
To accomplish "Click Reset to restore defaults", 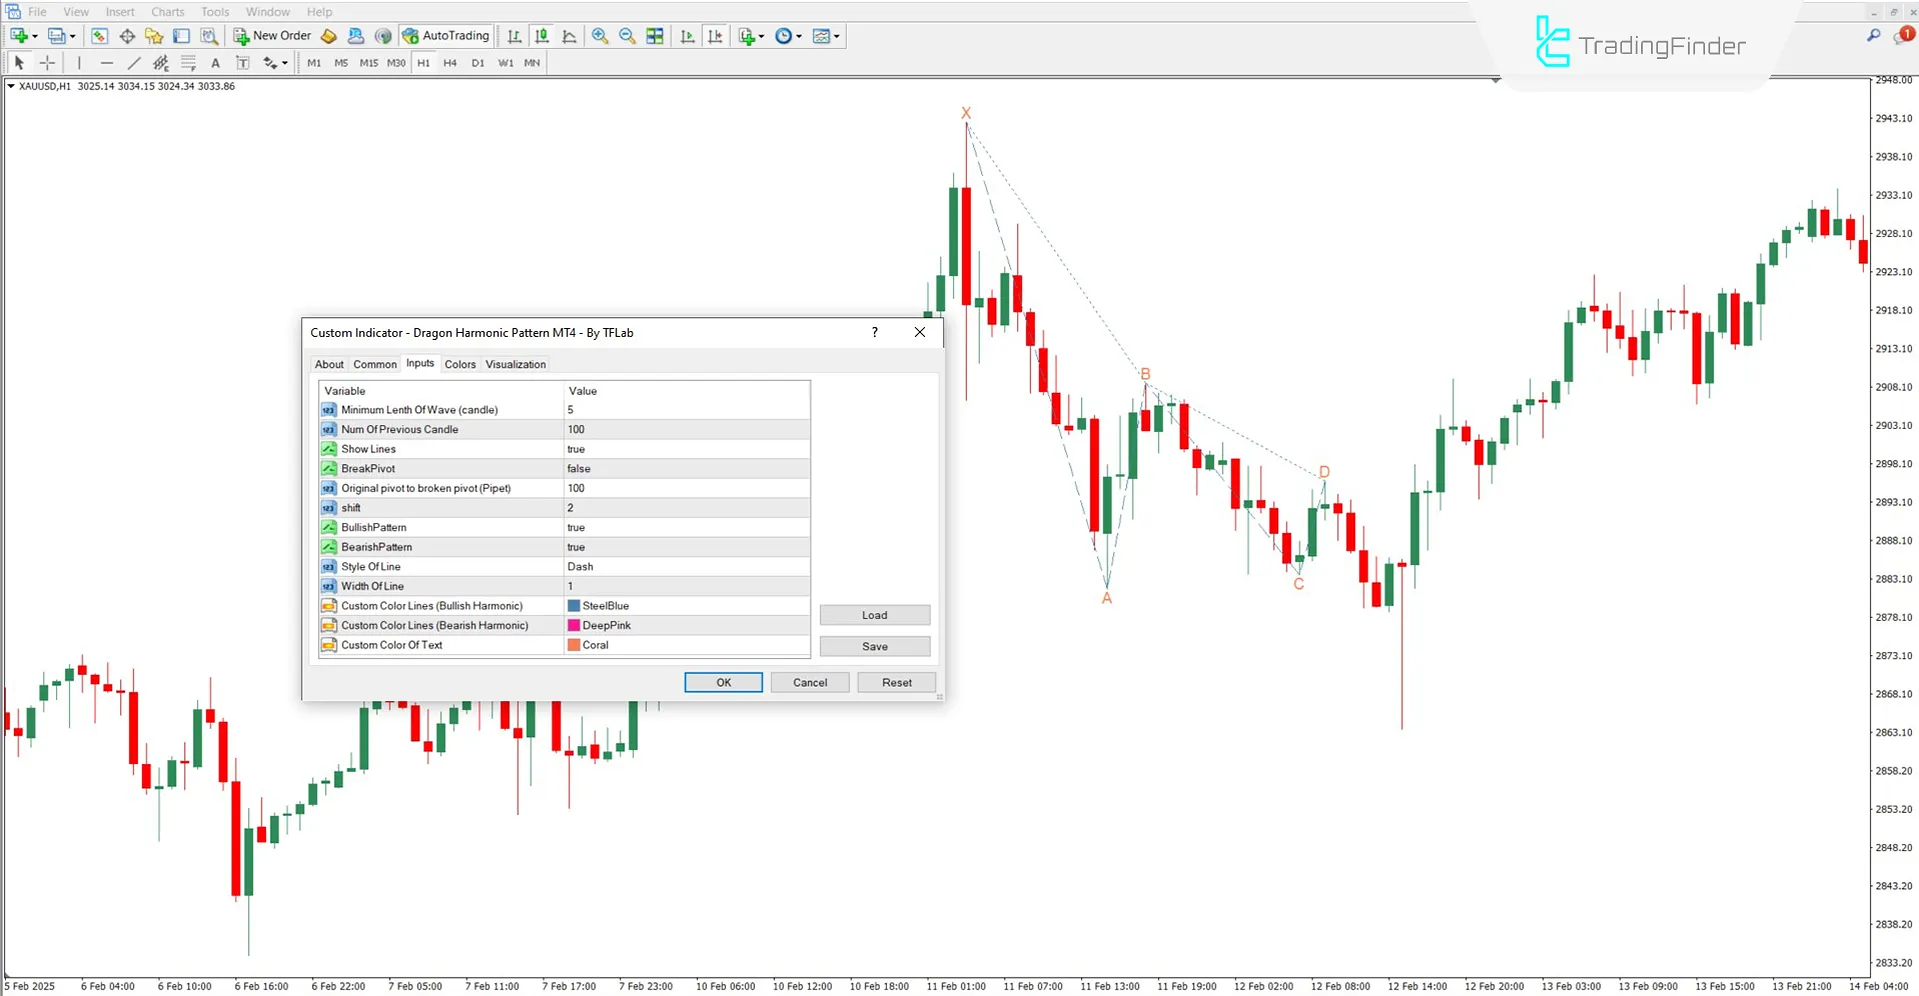I will pos(896,682).
